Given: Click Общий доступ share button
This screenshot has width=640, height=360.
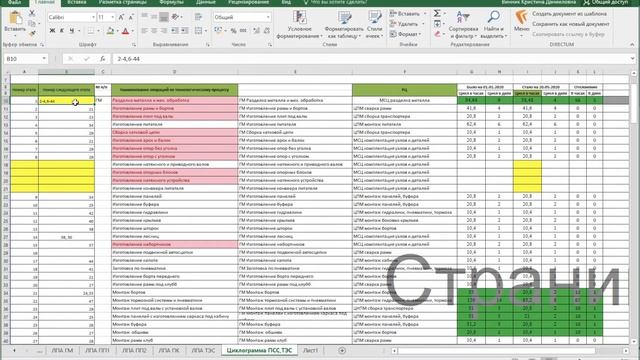Looking at the screenshot, I should pyautogui.click(x=606, y=2).
